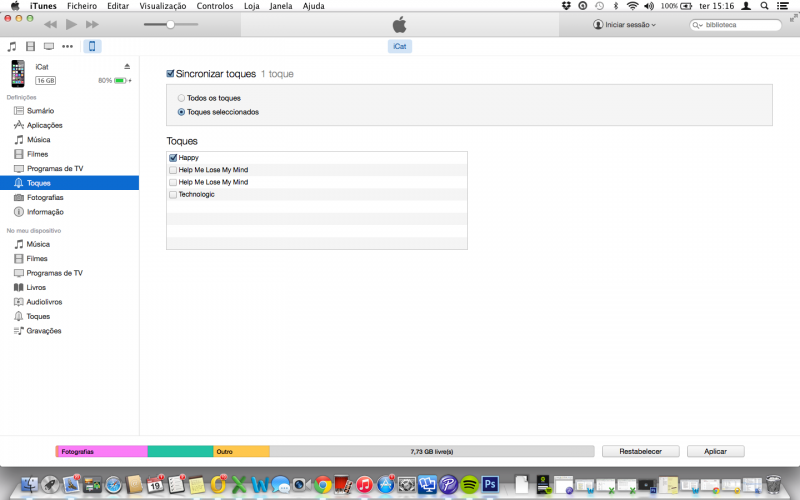Open the Fotografias settings section
This screenshot has width=800, height=500.
coord(45,197)
